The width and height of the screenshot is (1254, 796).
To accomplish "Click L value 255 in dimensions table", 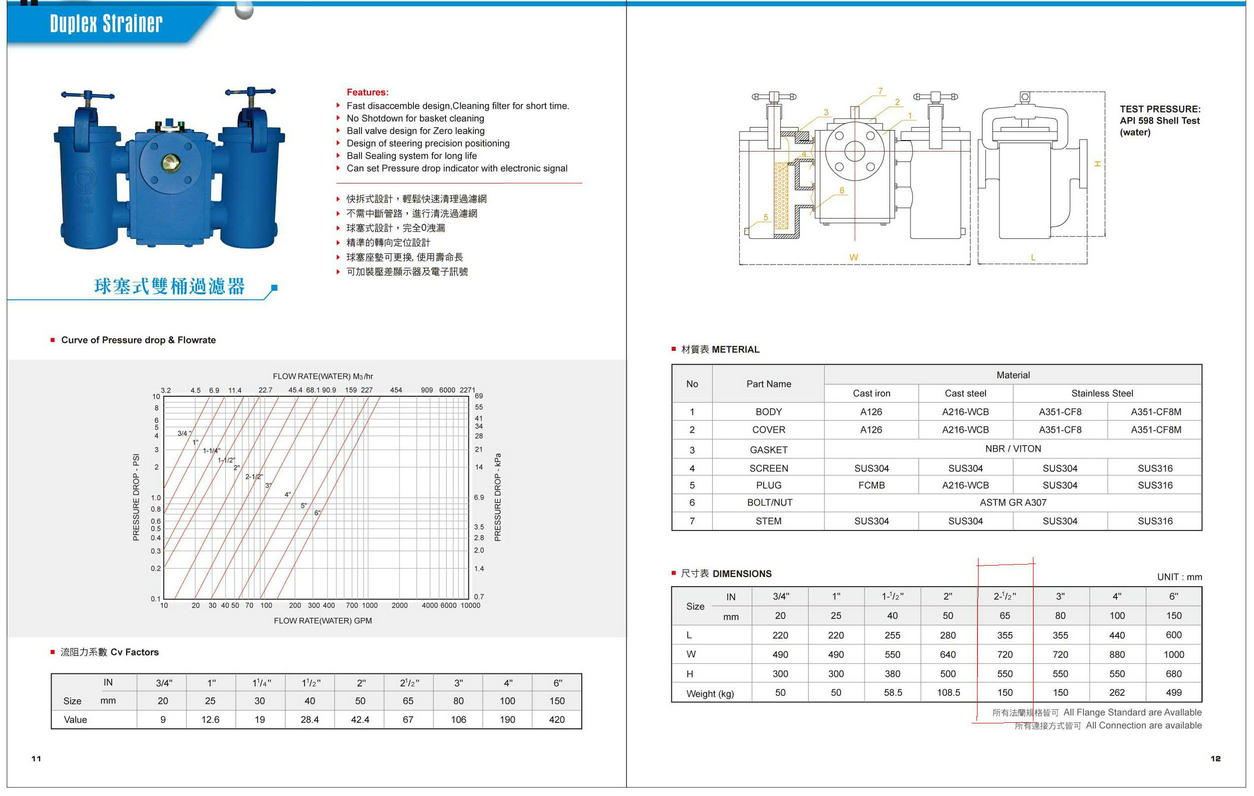I will tap(892, 635).
